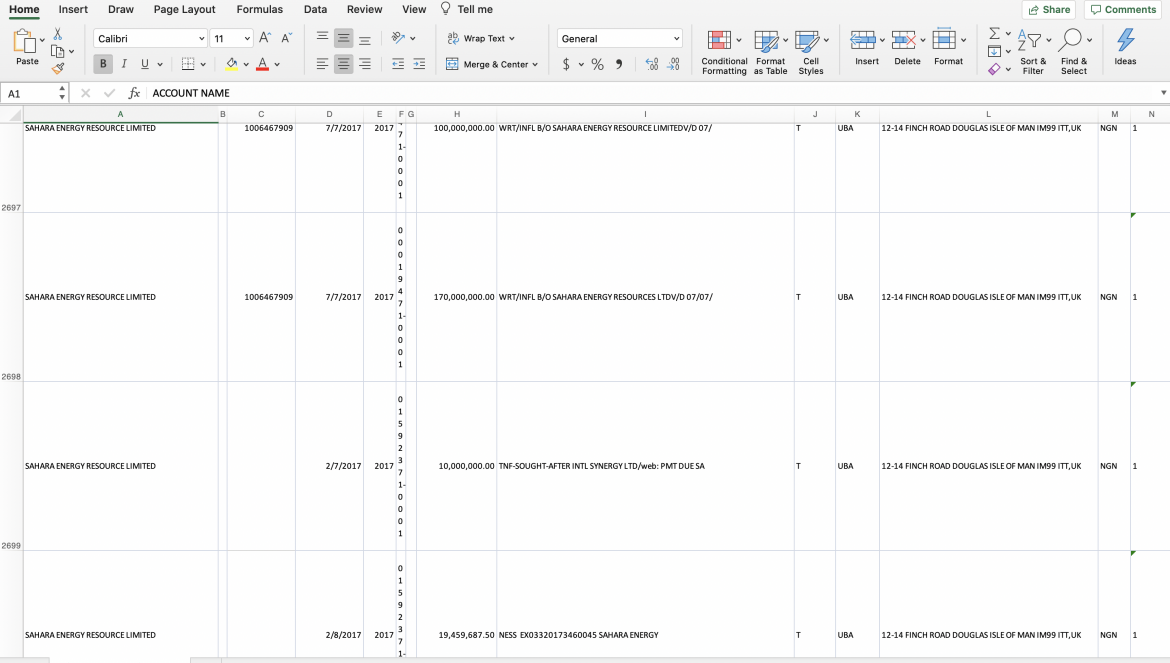Decrease decimal places icon
Screen dimensions: 1170x663
[x=673, y=64]
